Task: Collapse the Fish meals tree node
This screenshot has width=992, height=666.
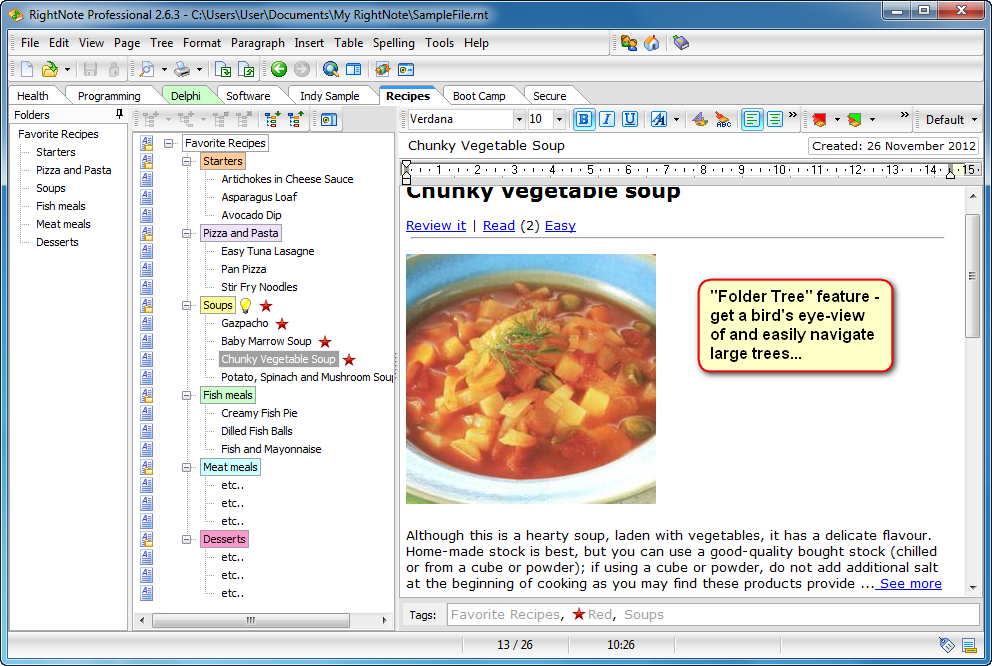Action: (x=187, y=395)
